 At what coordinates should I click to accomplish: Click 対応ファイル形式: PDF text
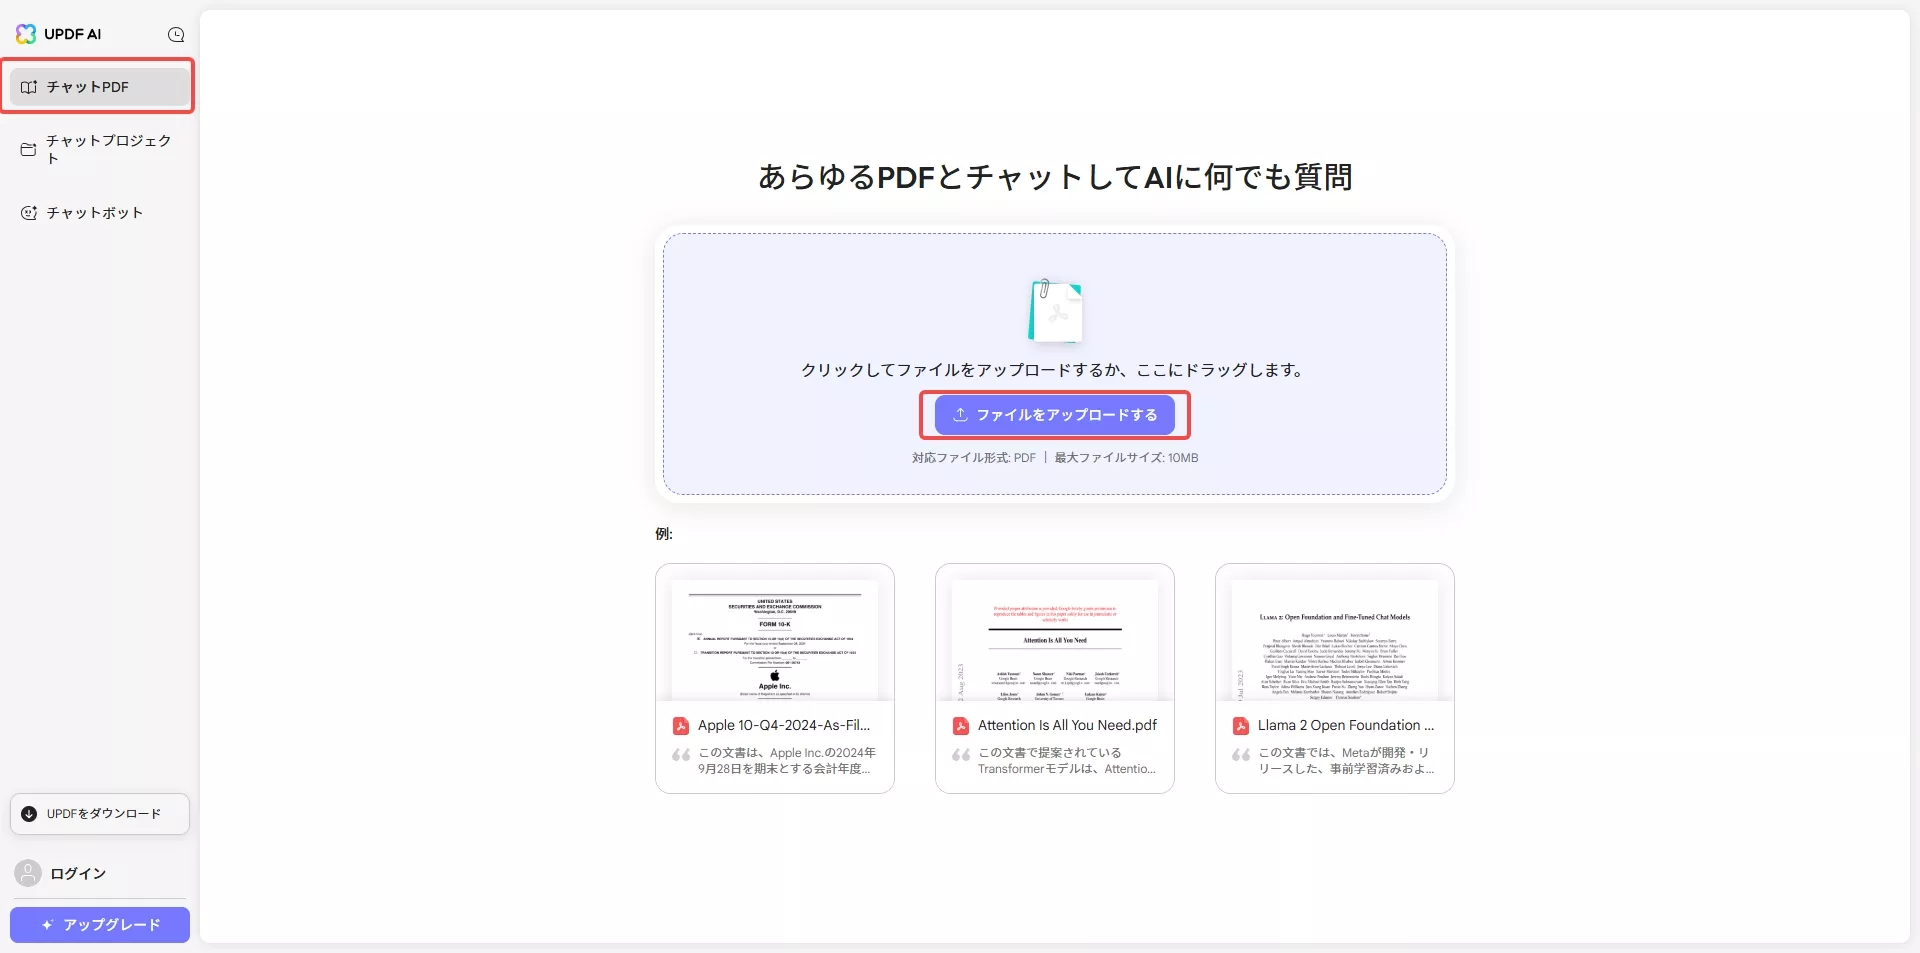tap(974, 458)
